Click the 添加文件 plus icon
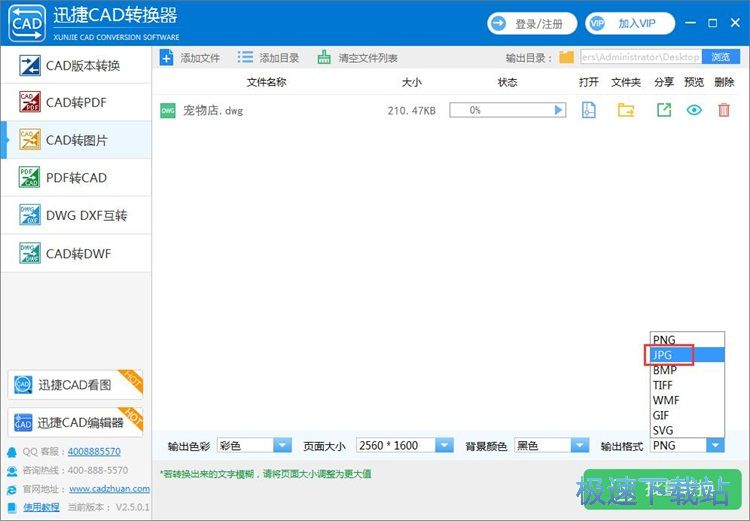 coord(166,58)
